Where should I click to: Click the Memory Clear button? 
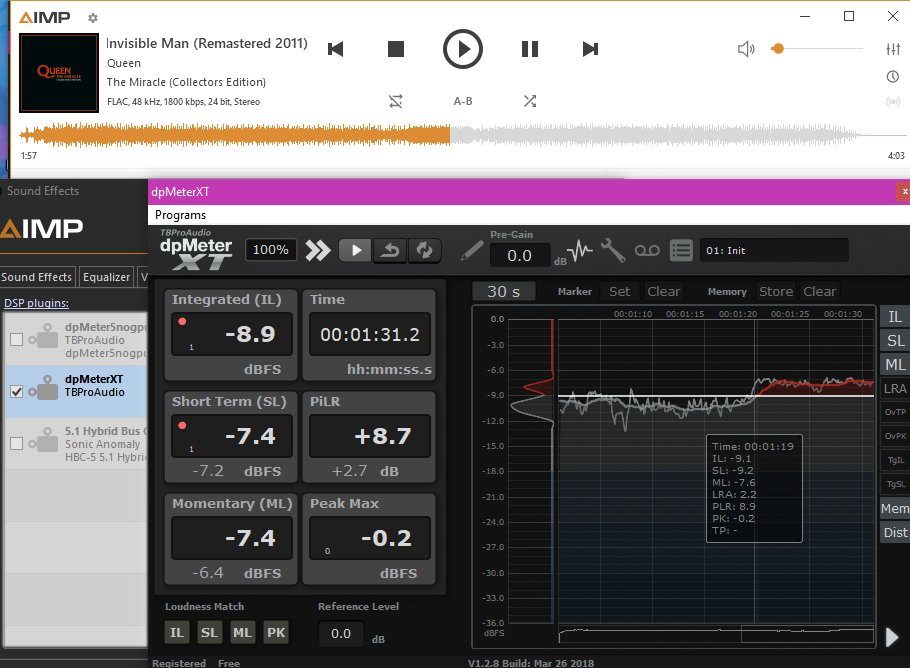[819, 291]
